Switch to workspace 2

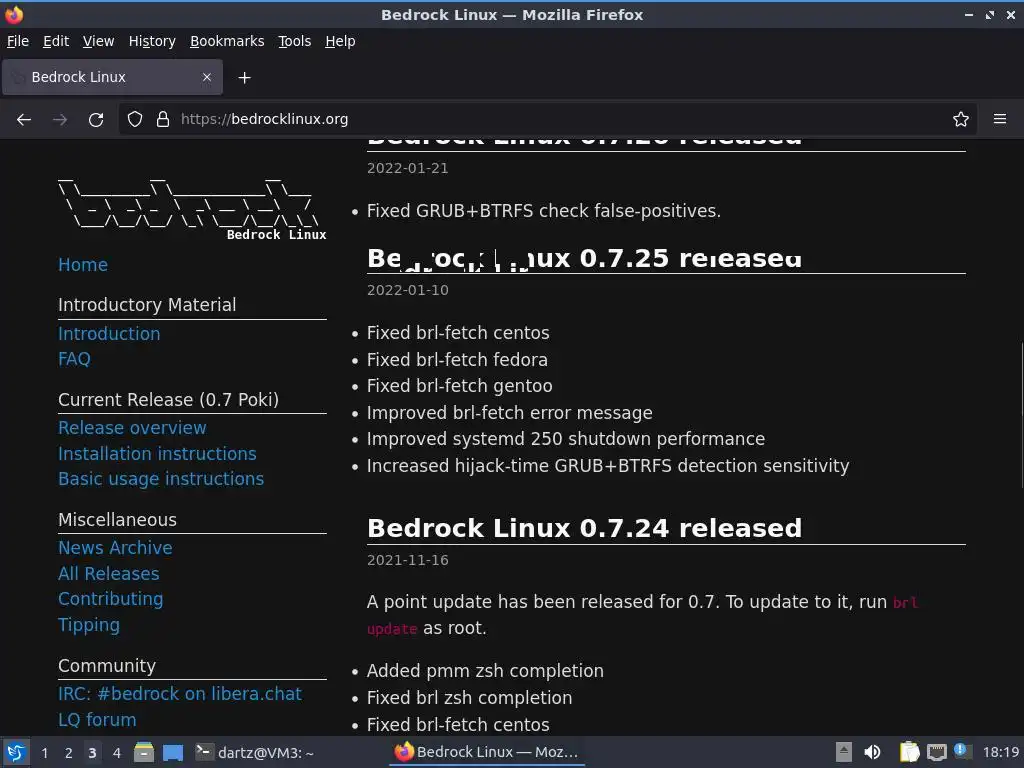tap(69, 753)
